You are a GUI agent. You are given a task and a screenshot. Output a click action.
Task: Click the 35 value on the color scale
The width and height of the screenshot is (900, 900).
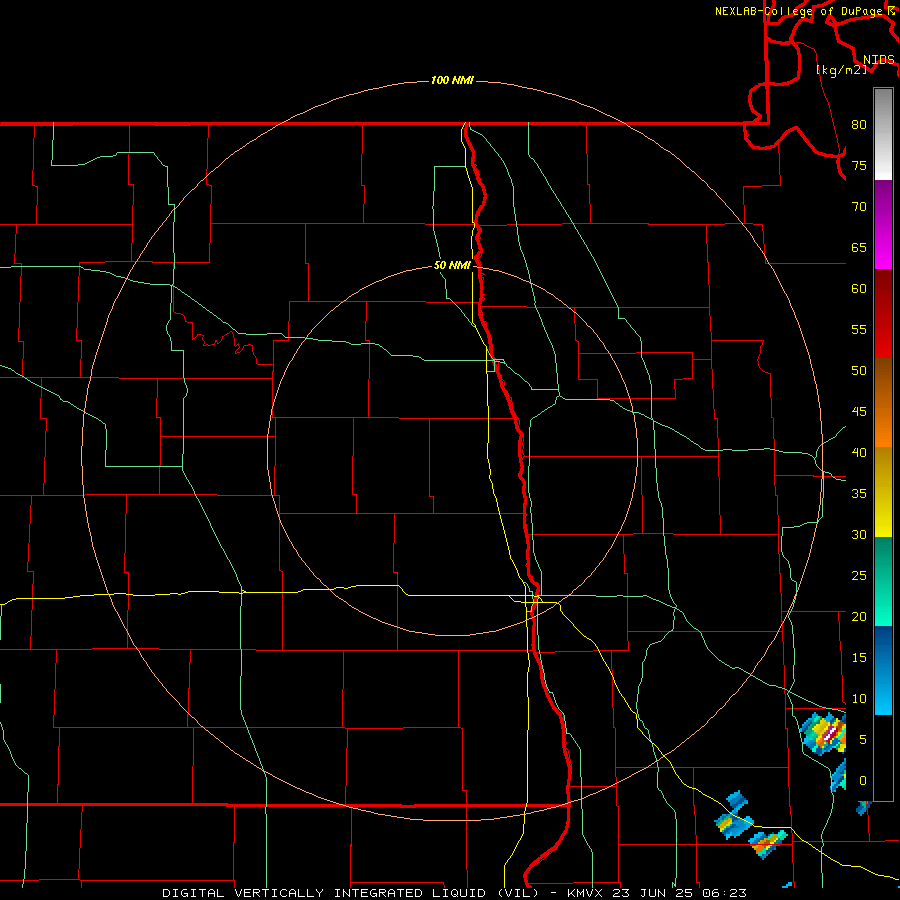pos(859,494)
